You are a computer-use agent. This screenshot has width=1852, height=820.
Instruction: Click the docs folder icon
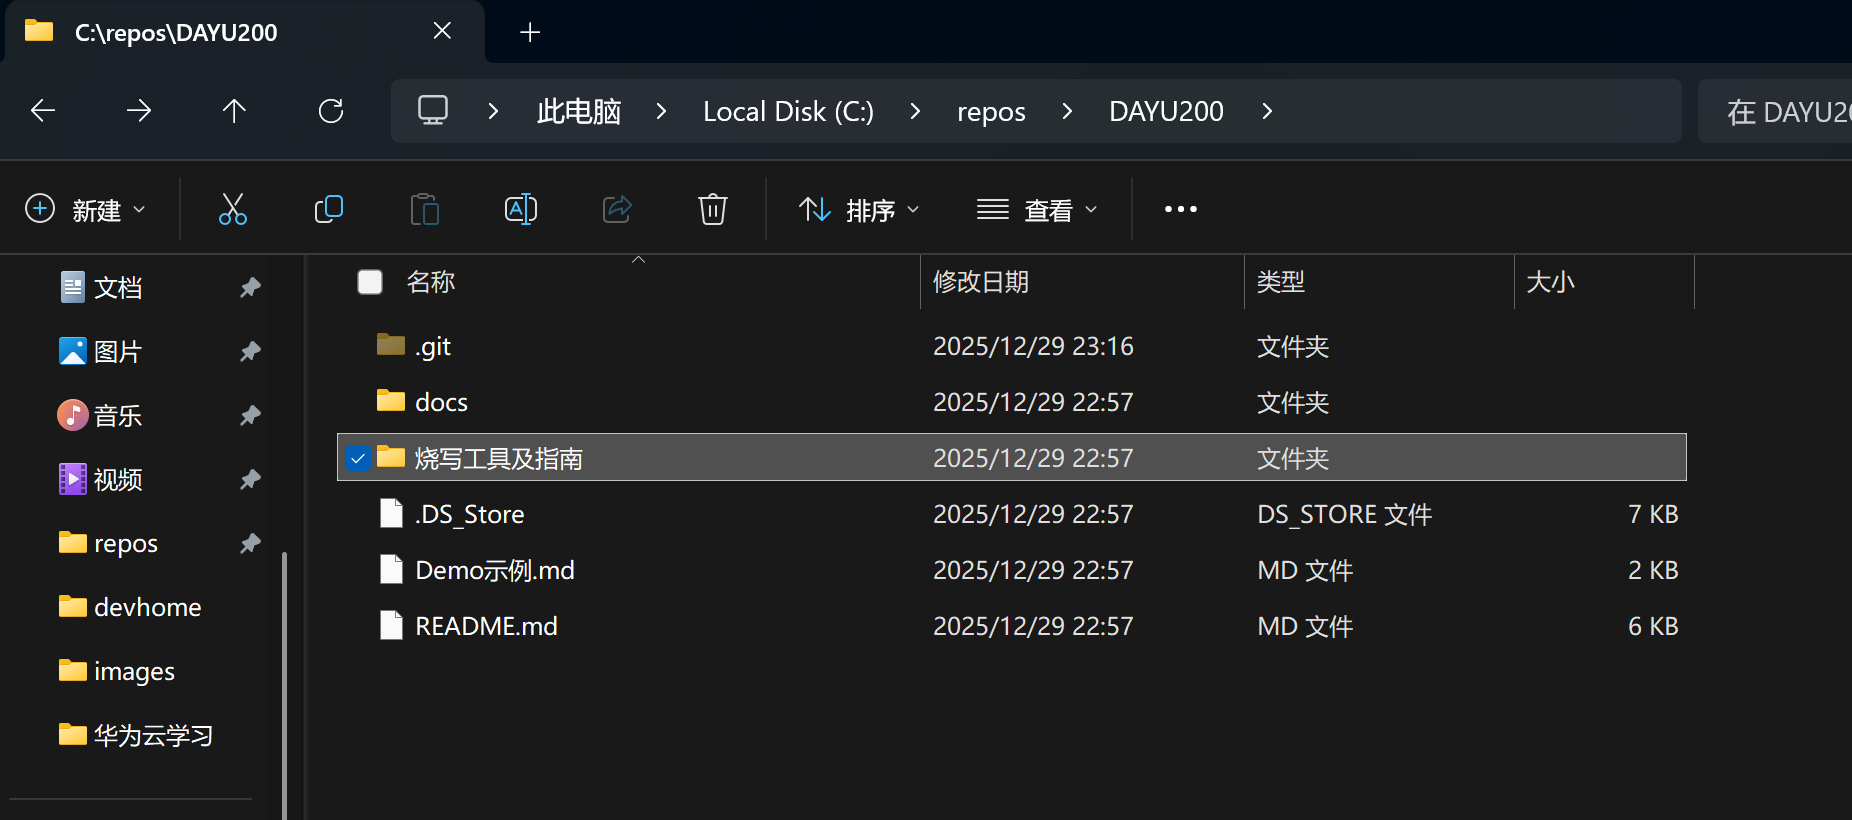(391, 401)
